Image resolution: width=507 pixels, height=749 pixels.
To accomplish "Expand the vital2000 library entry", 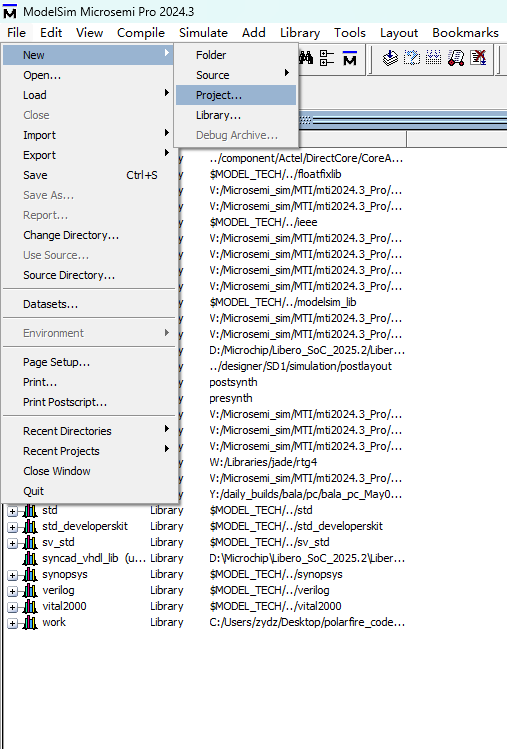I will click(x=12, y=607).
